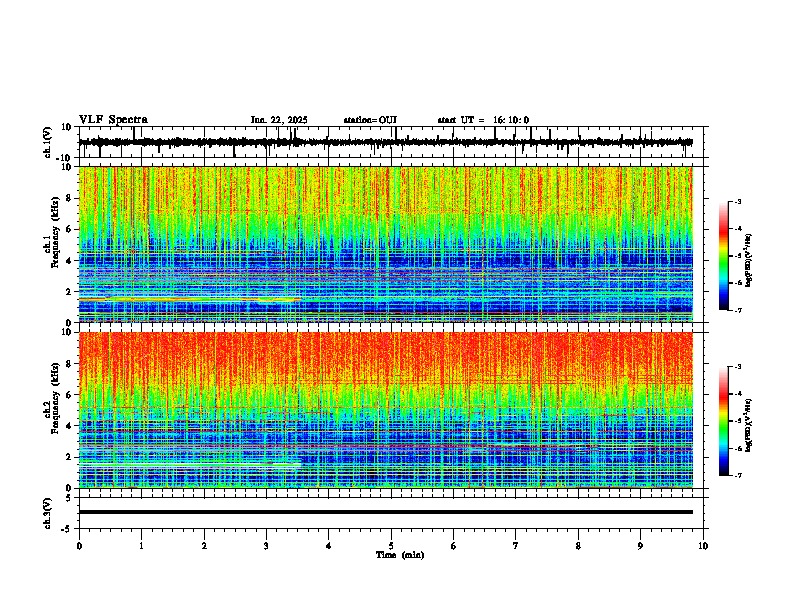Click the "Time (min)" axis label
This screenshot has width=792, height=612.
400,555
